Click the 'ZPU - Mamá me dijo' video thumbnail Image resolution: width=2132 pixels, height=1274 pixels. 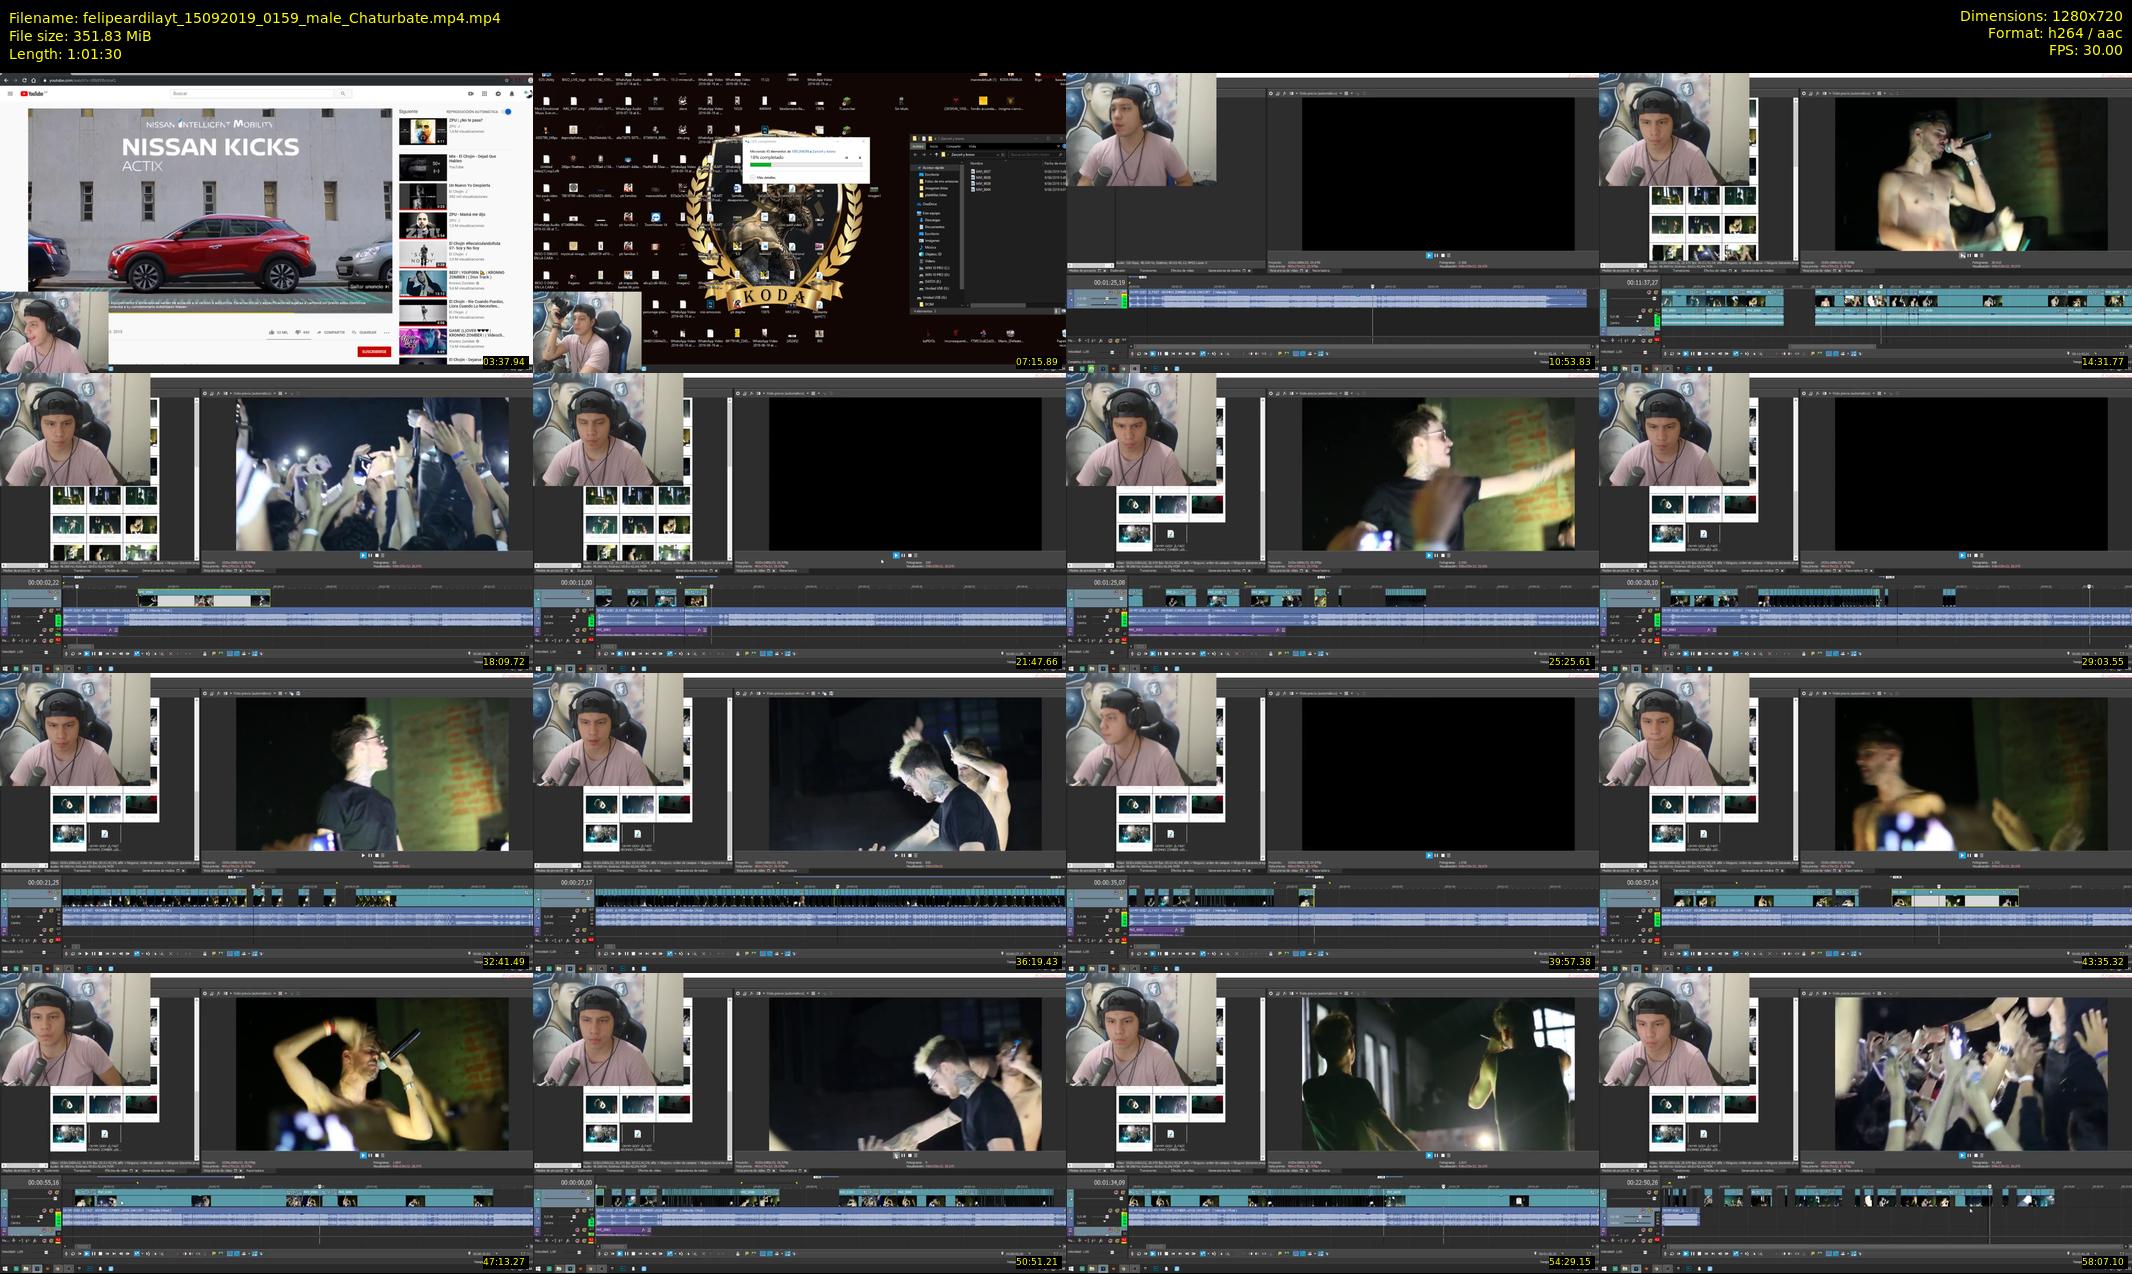(423, 225)
